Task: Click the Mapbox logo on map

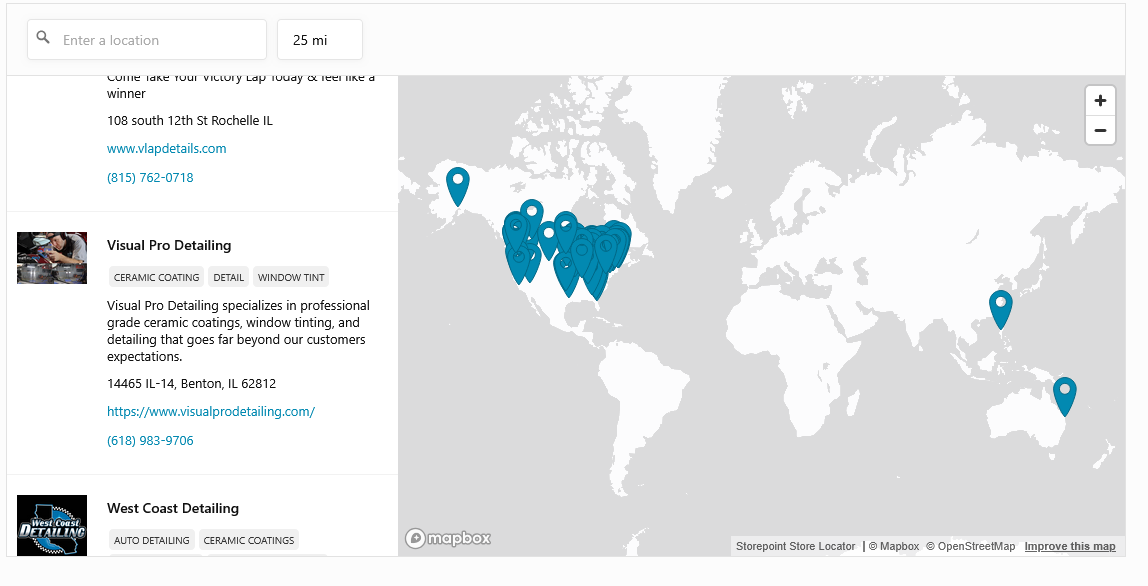Action: (x=448, y=538)
